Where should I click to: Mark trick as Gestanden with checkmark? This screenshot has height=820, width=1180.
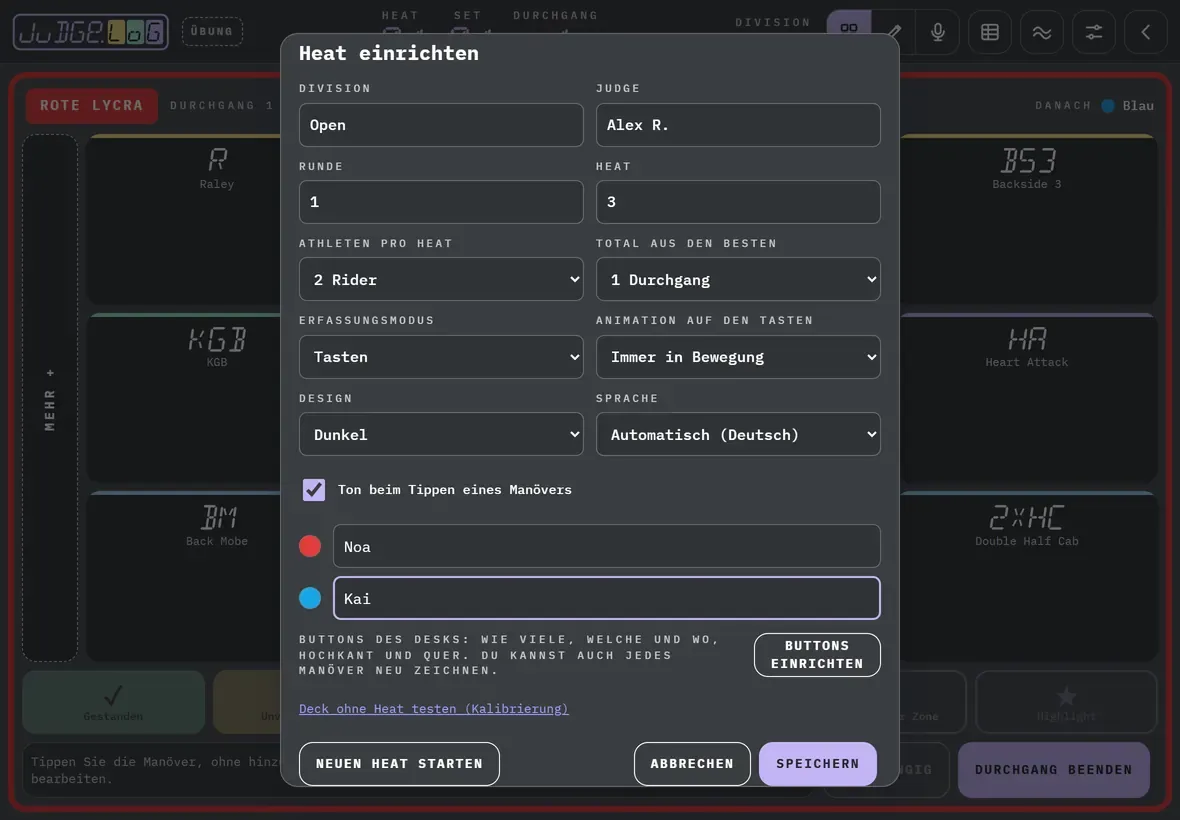click(114, 702)
